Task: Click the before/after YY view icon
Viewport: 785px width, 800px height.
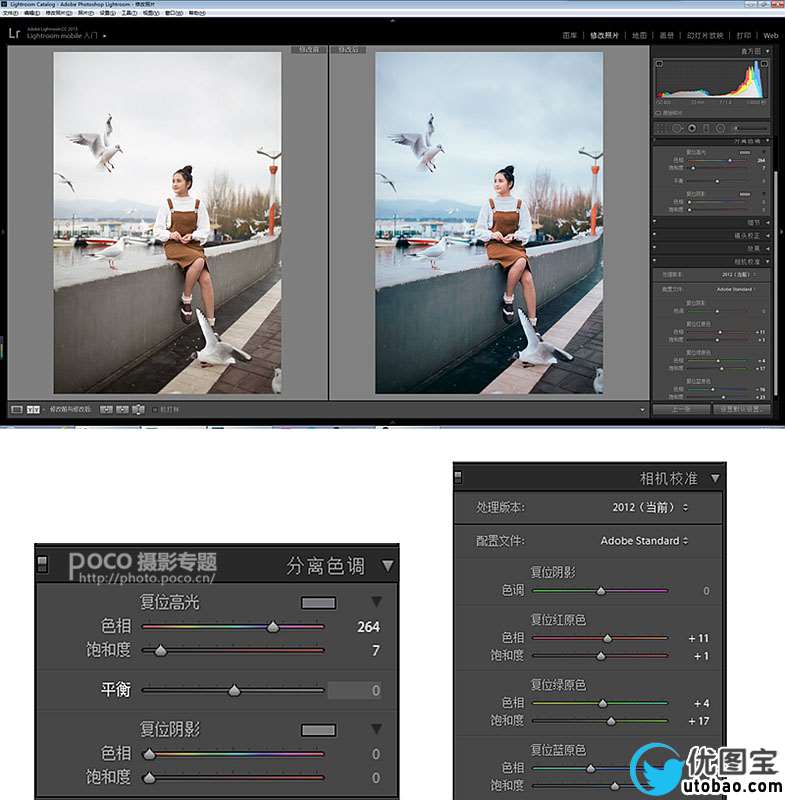Action: point(33,409)
